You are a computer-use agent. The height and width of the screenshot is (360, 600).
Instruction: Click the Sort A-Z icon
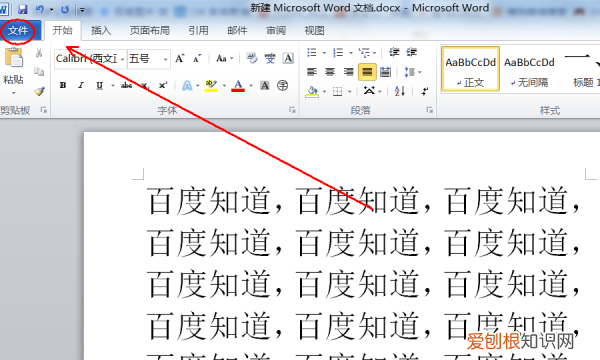[399, 91]
